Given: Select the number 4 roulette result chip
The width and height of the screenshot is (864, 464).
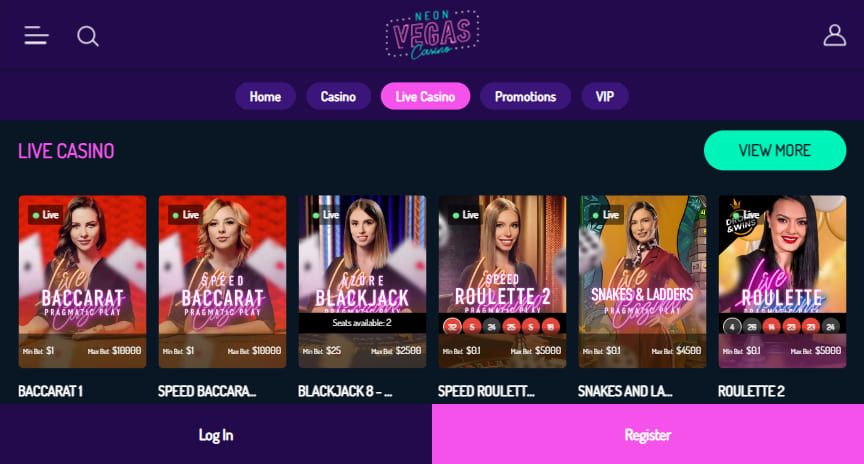Looking at the screenshot, I should [x=732, y=327].
